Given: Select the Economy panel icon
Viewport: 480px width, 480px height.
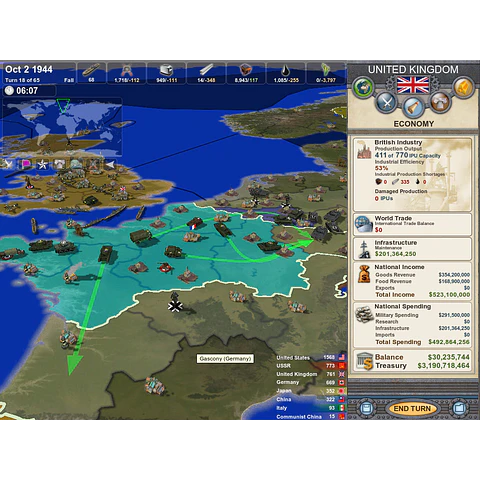Looking at the screenshot, I should 413,107.
